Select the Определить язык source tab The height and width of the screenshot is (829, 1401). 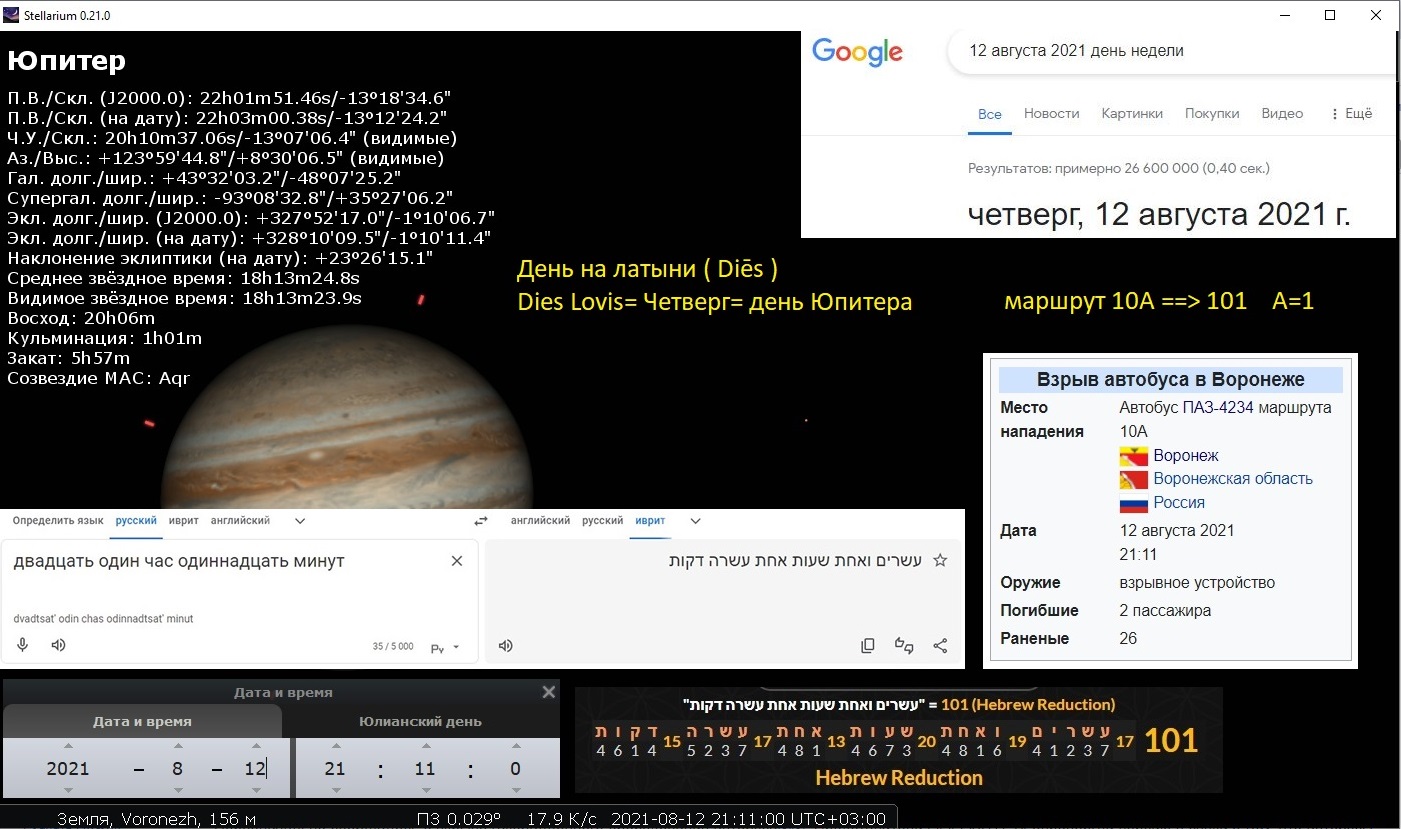(58, 521)
